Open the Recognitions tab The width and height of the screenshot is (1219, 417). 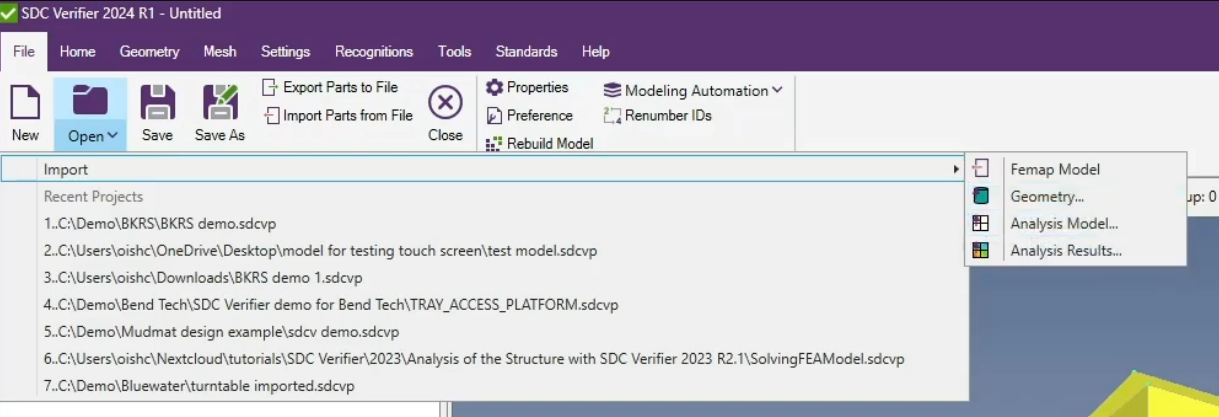point(374,51)
